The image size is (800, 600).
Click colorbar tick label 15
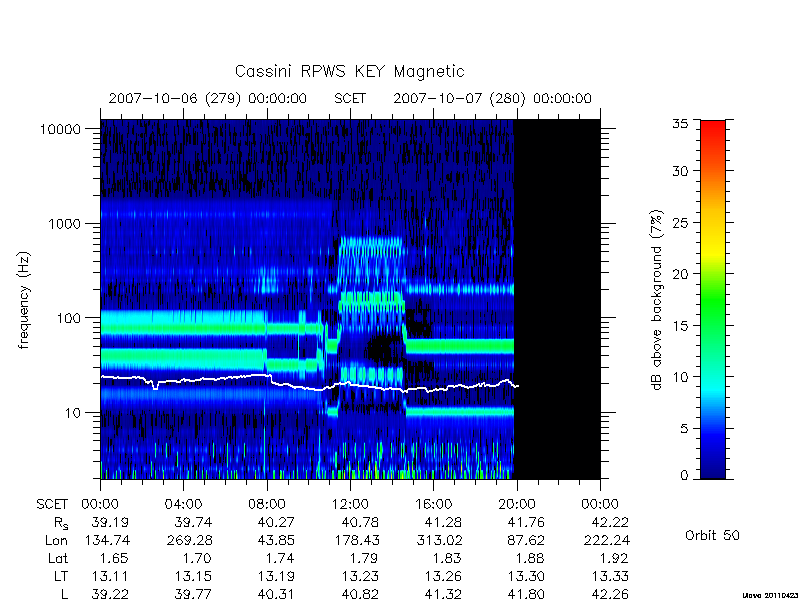tap(680, 326)
